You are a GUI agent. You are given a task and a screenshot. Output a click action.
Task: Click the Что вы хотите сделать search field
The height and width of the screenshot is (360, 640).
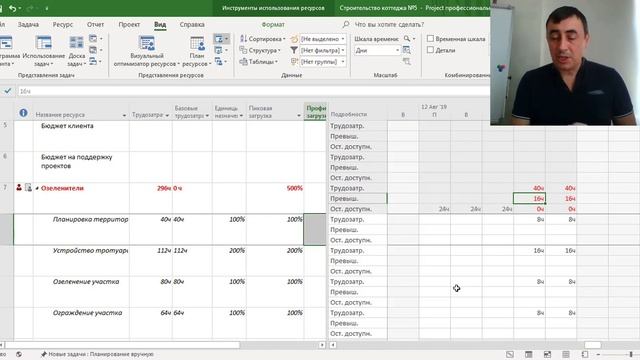coord(389,24)
